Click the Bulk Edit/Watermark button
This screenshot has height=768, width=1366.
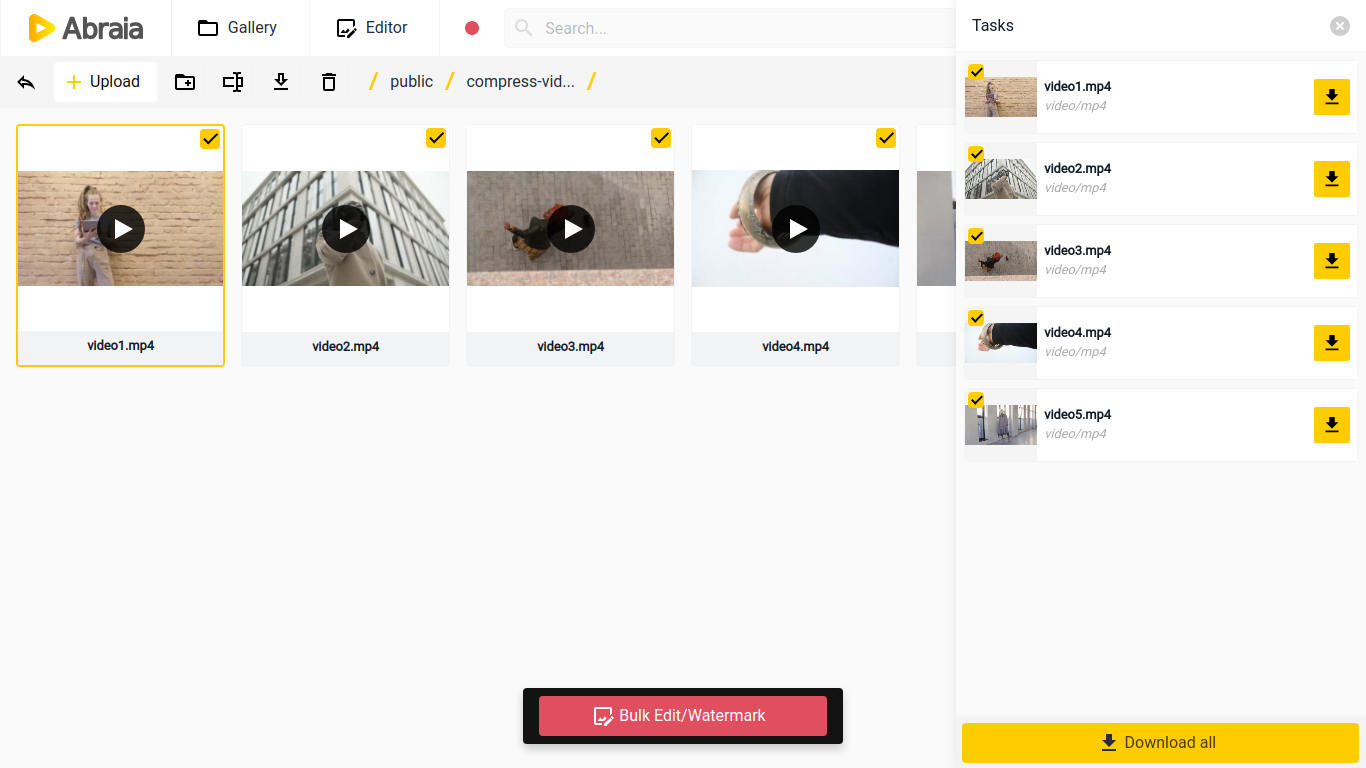tap(683, 716)
